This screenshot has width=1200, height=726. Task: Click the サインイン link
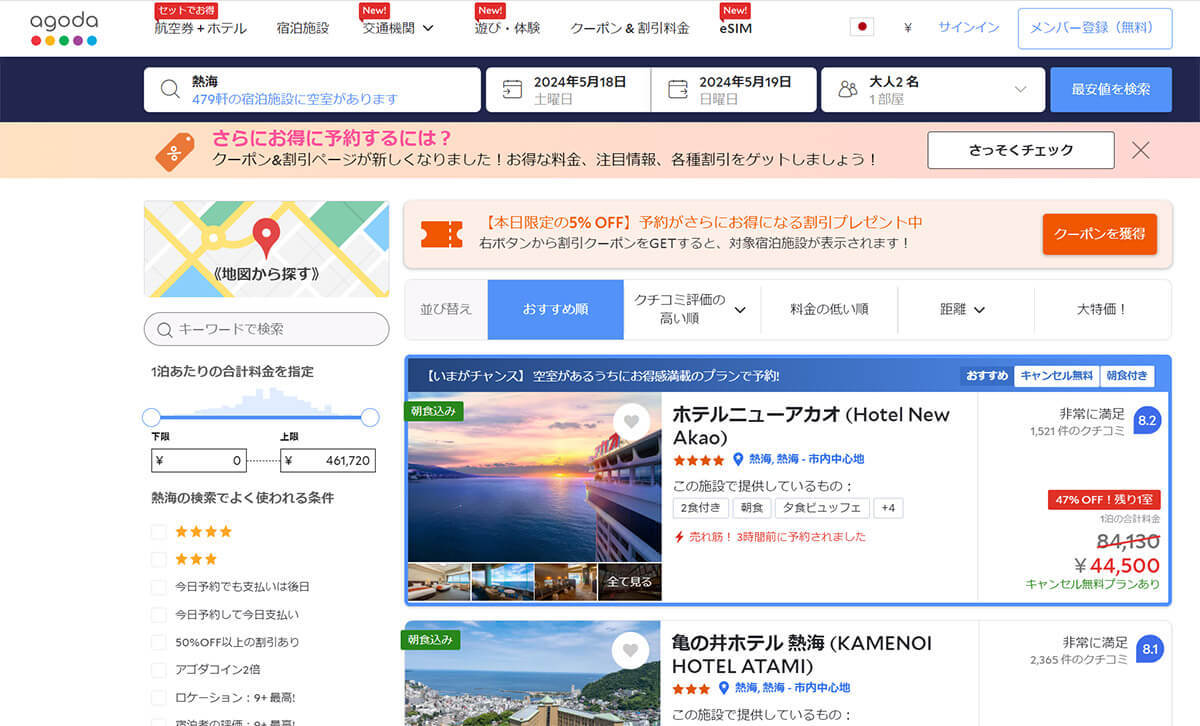[968, 28]
